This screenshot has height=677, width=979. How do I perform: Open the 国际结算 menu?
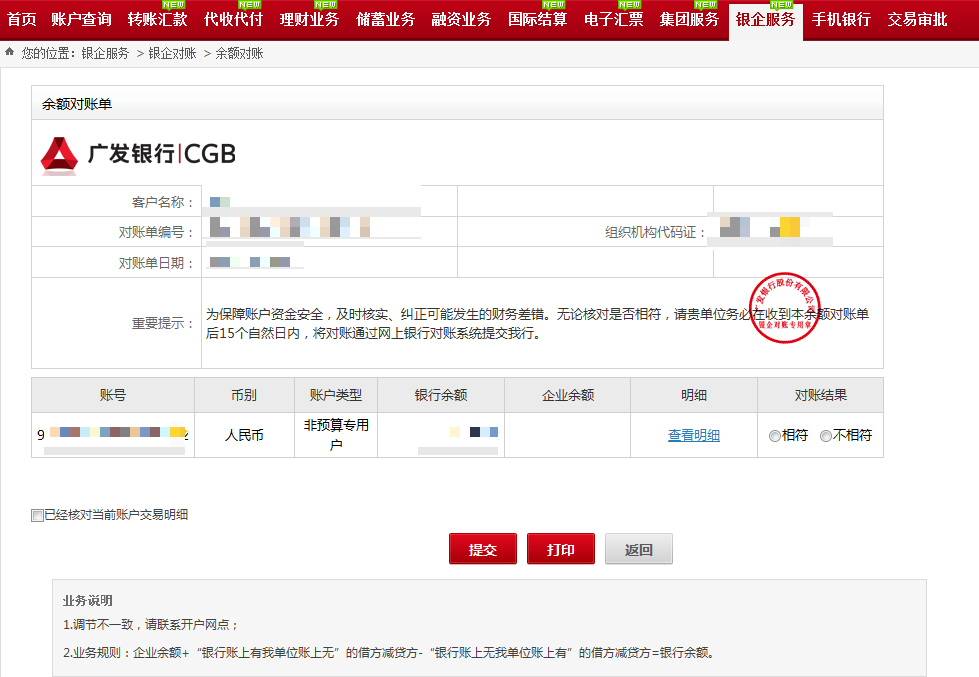[538, 19]
